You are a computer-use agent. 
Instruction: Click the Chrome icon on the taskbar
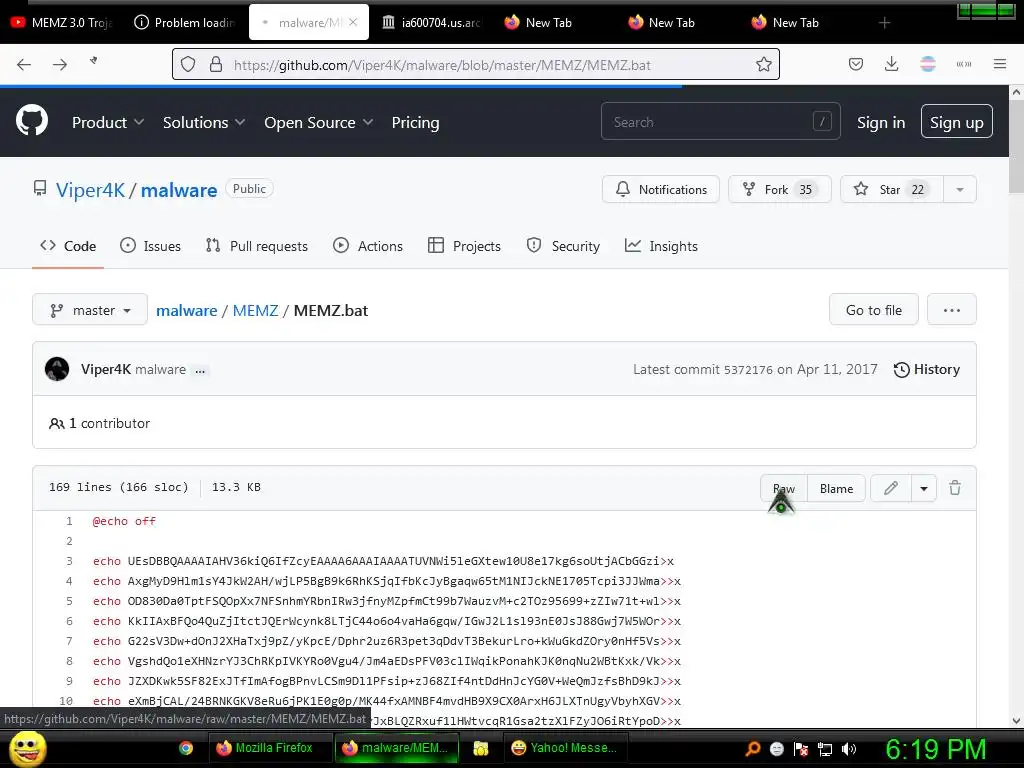click(186, 748)
